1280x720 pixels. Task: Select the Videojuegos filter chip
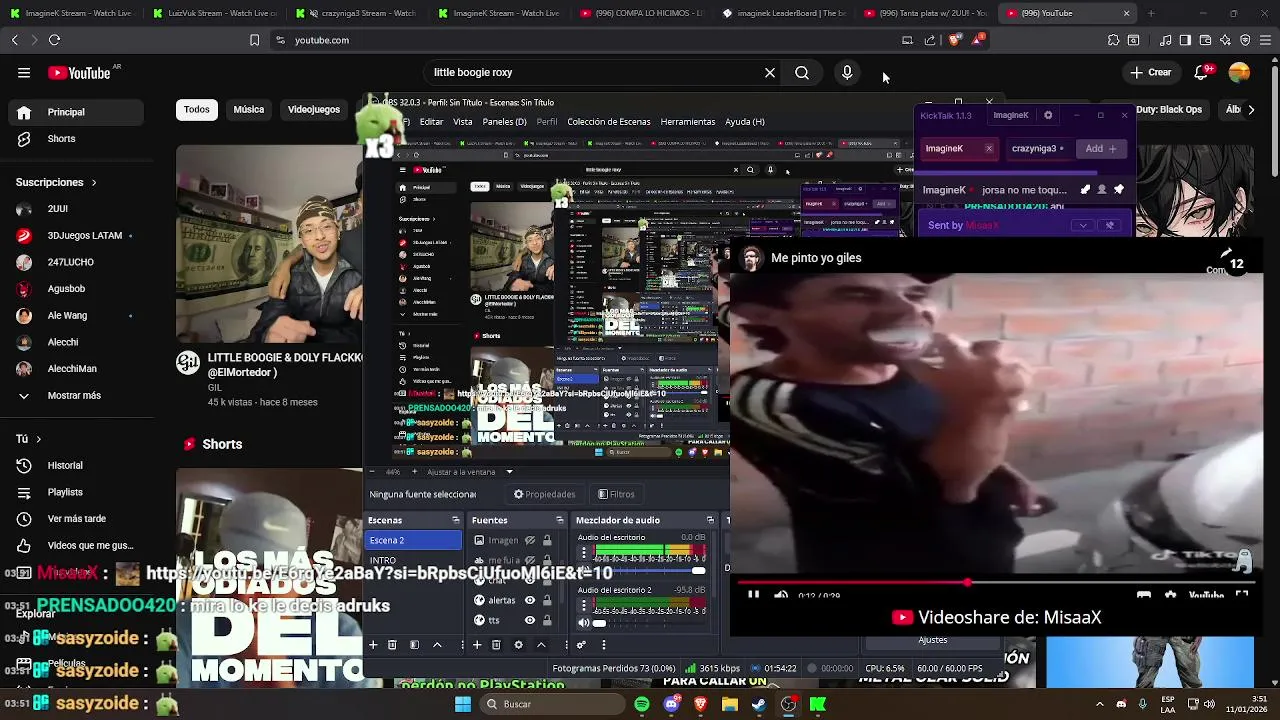point(314,109)
